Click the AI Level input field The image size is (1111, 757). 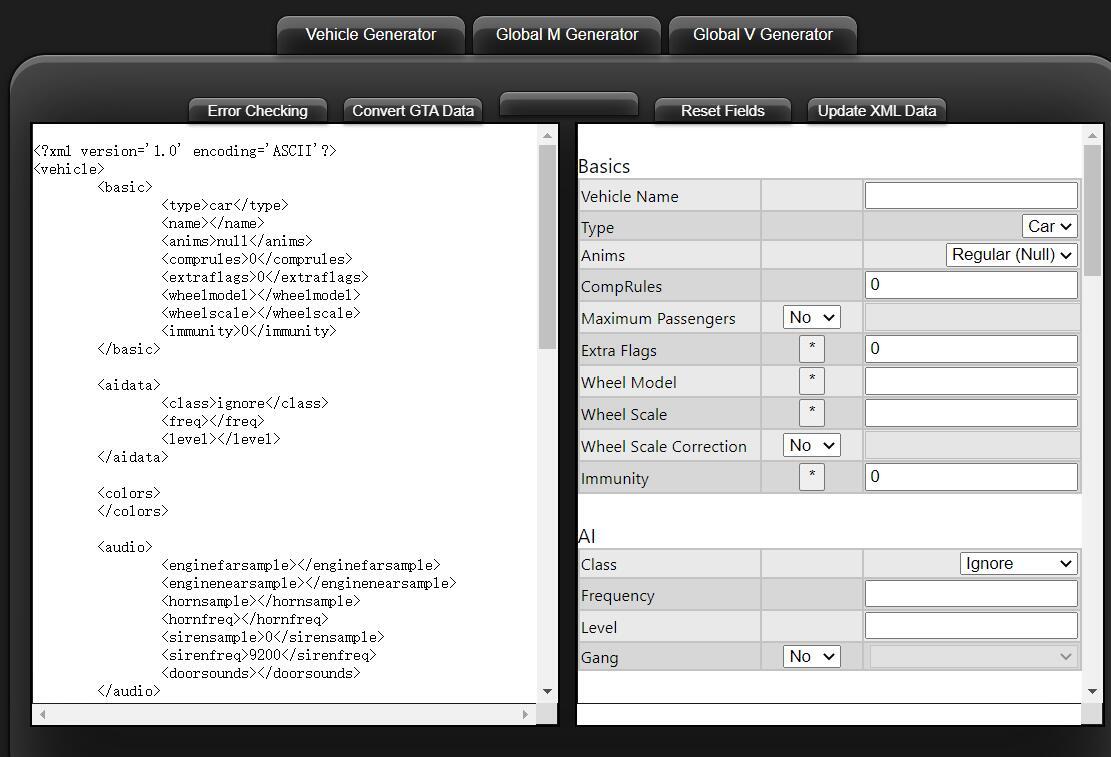(971, 626)
